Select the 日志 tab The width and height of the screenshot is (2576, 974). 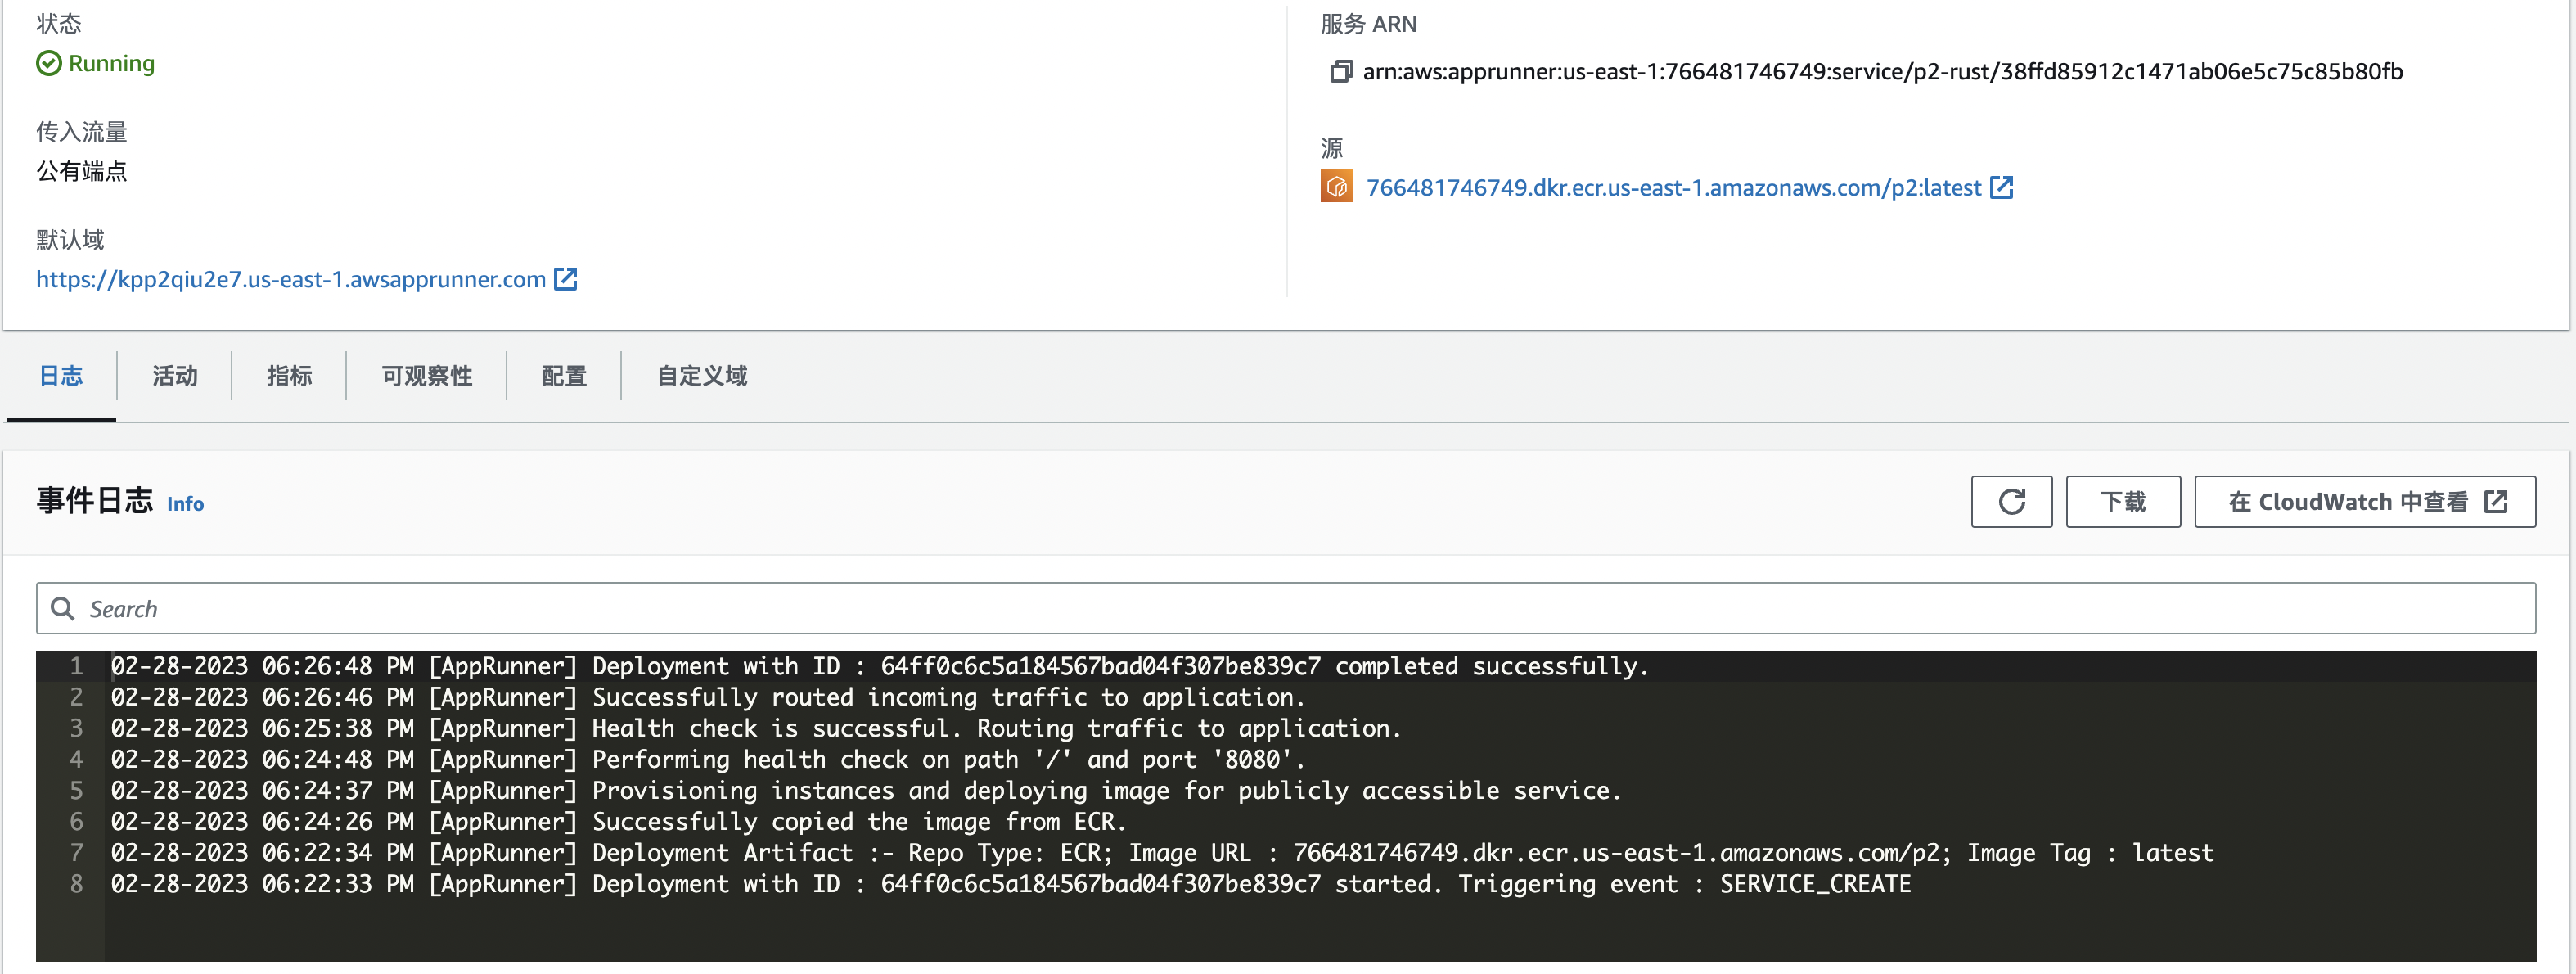pyautogui.click(x=61, y=376)
